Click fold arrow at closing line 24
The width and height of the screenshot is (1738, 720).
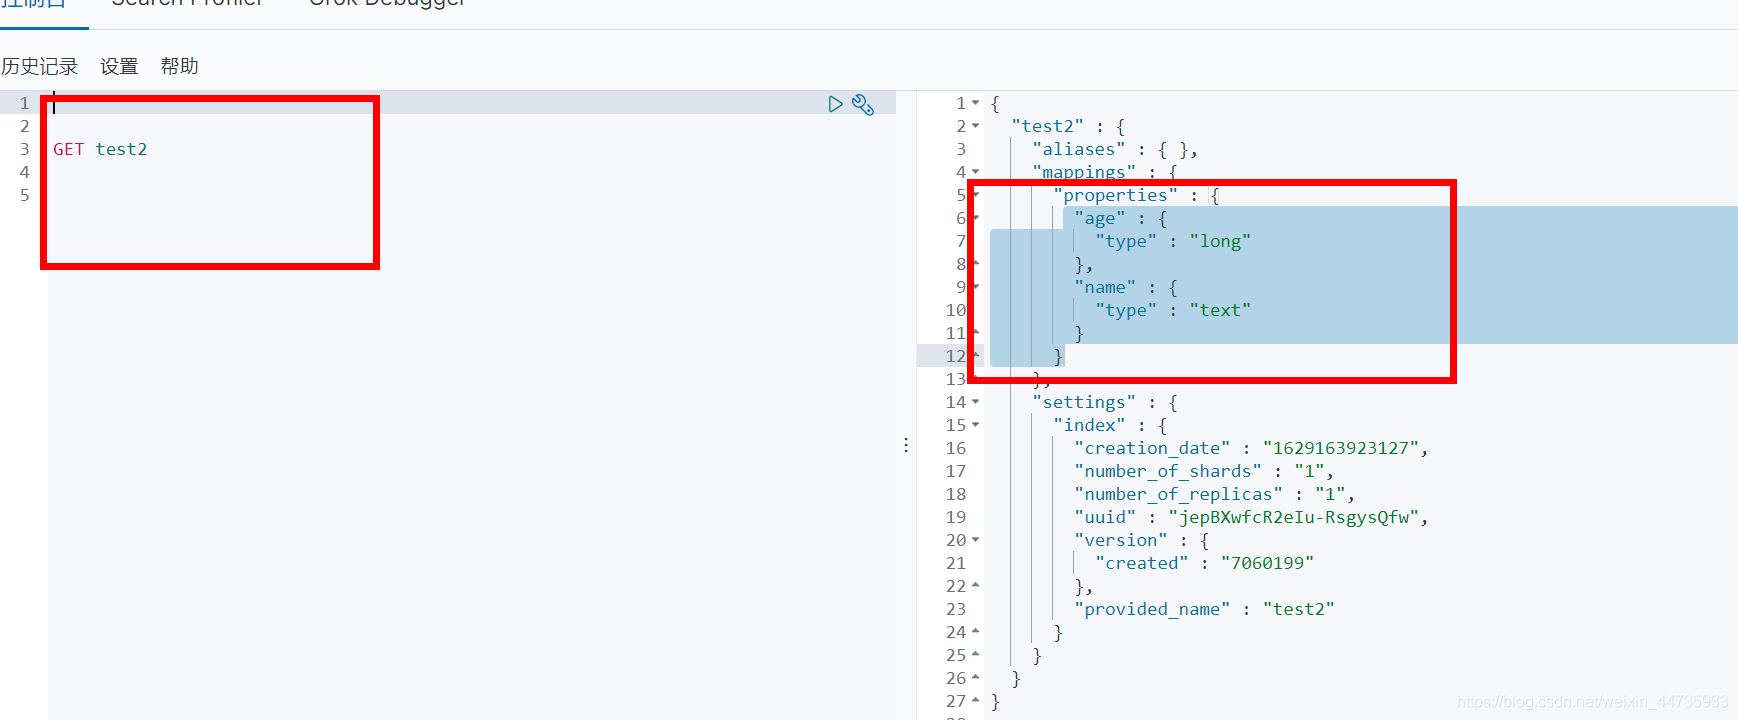(x=976, y=632)
